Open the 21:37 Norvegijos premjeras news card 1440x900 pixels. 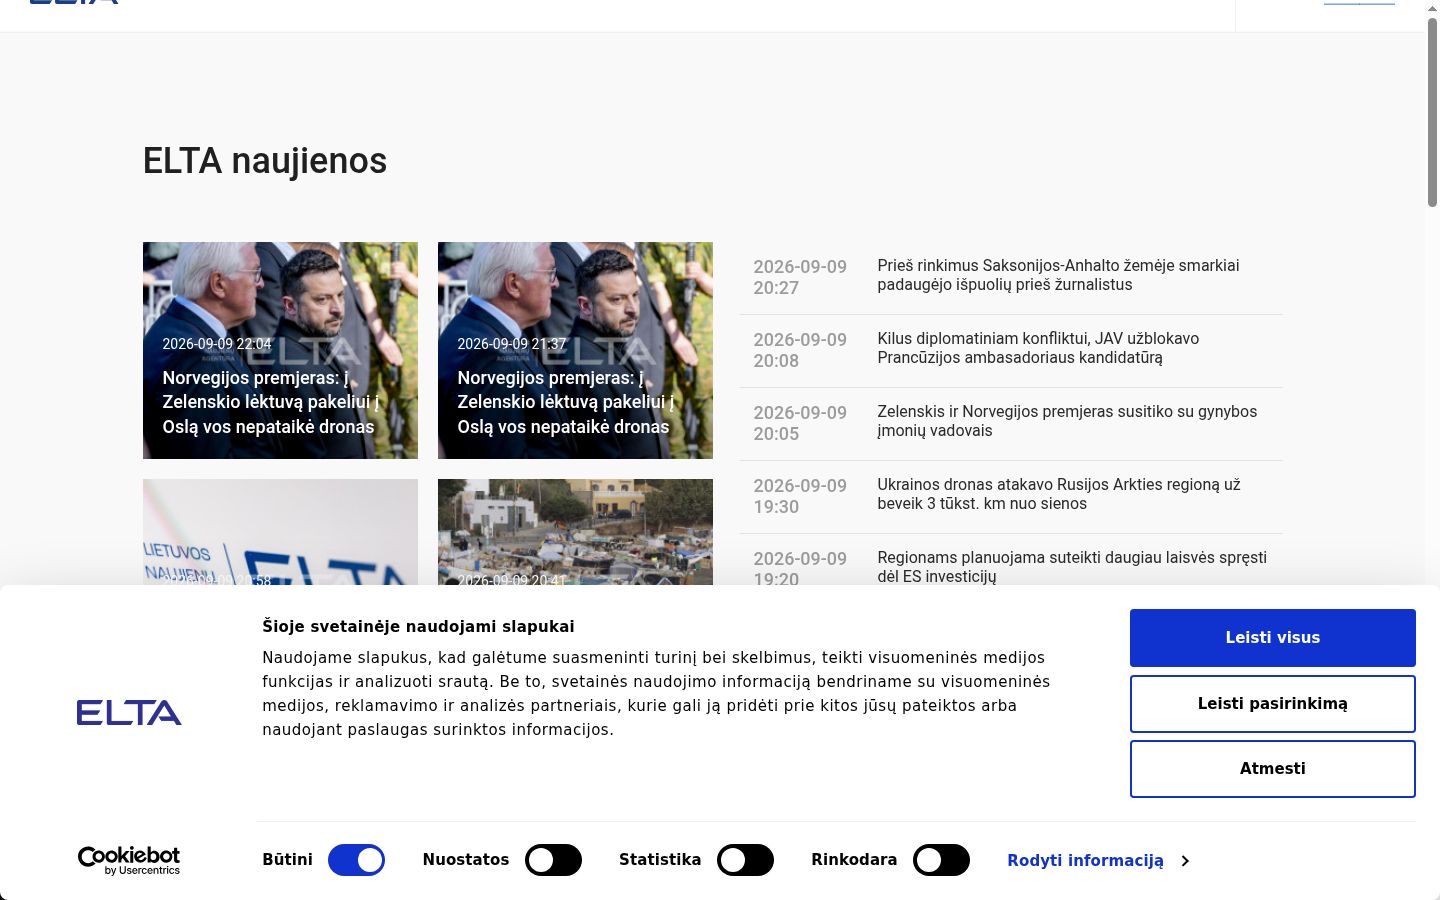tap(575, 350)
